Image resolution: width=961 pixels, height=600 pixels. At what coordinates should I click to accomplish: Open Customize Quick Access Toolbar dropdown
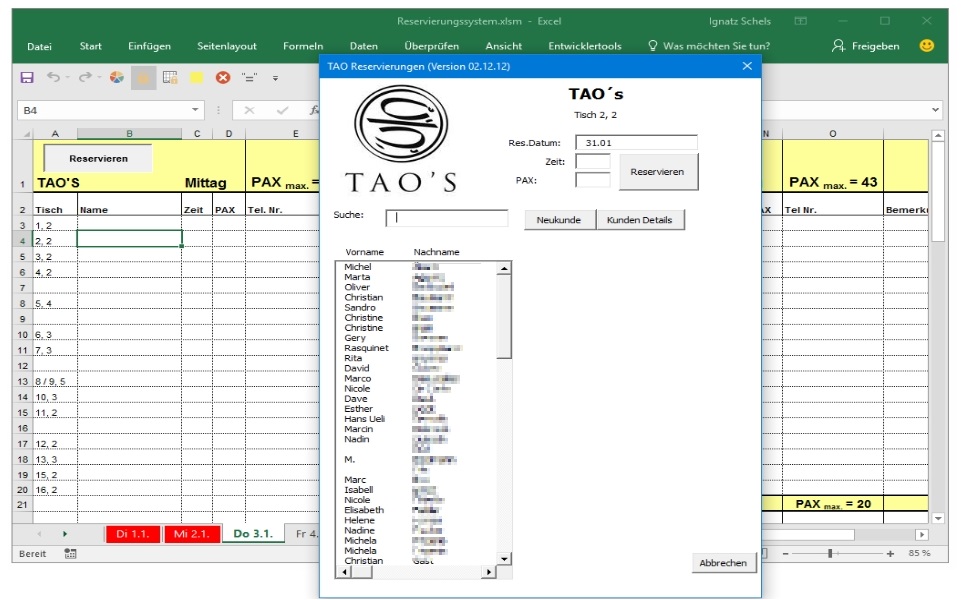click(x=275, y=78)
